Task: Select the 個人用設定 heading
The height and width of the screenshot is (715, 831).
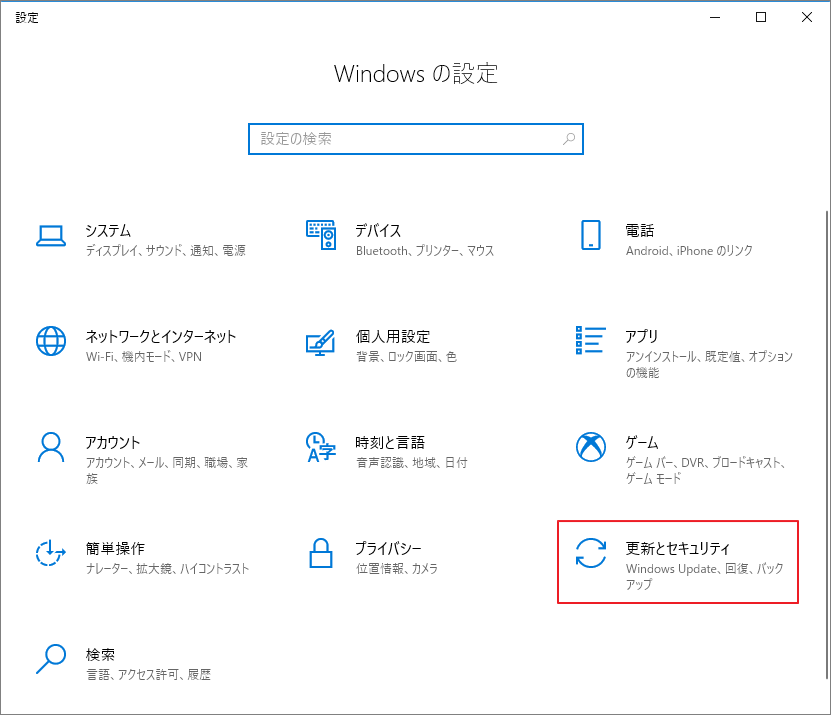Action: pos(393,337)
